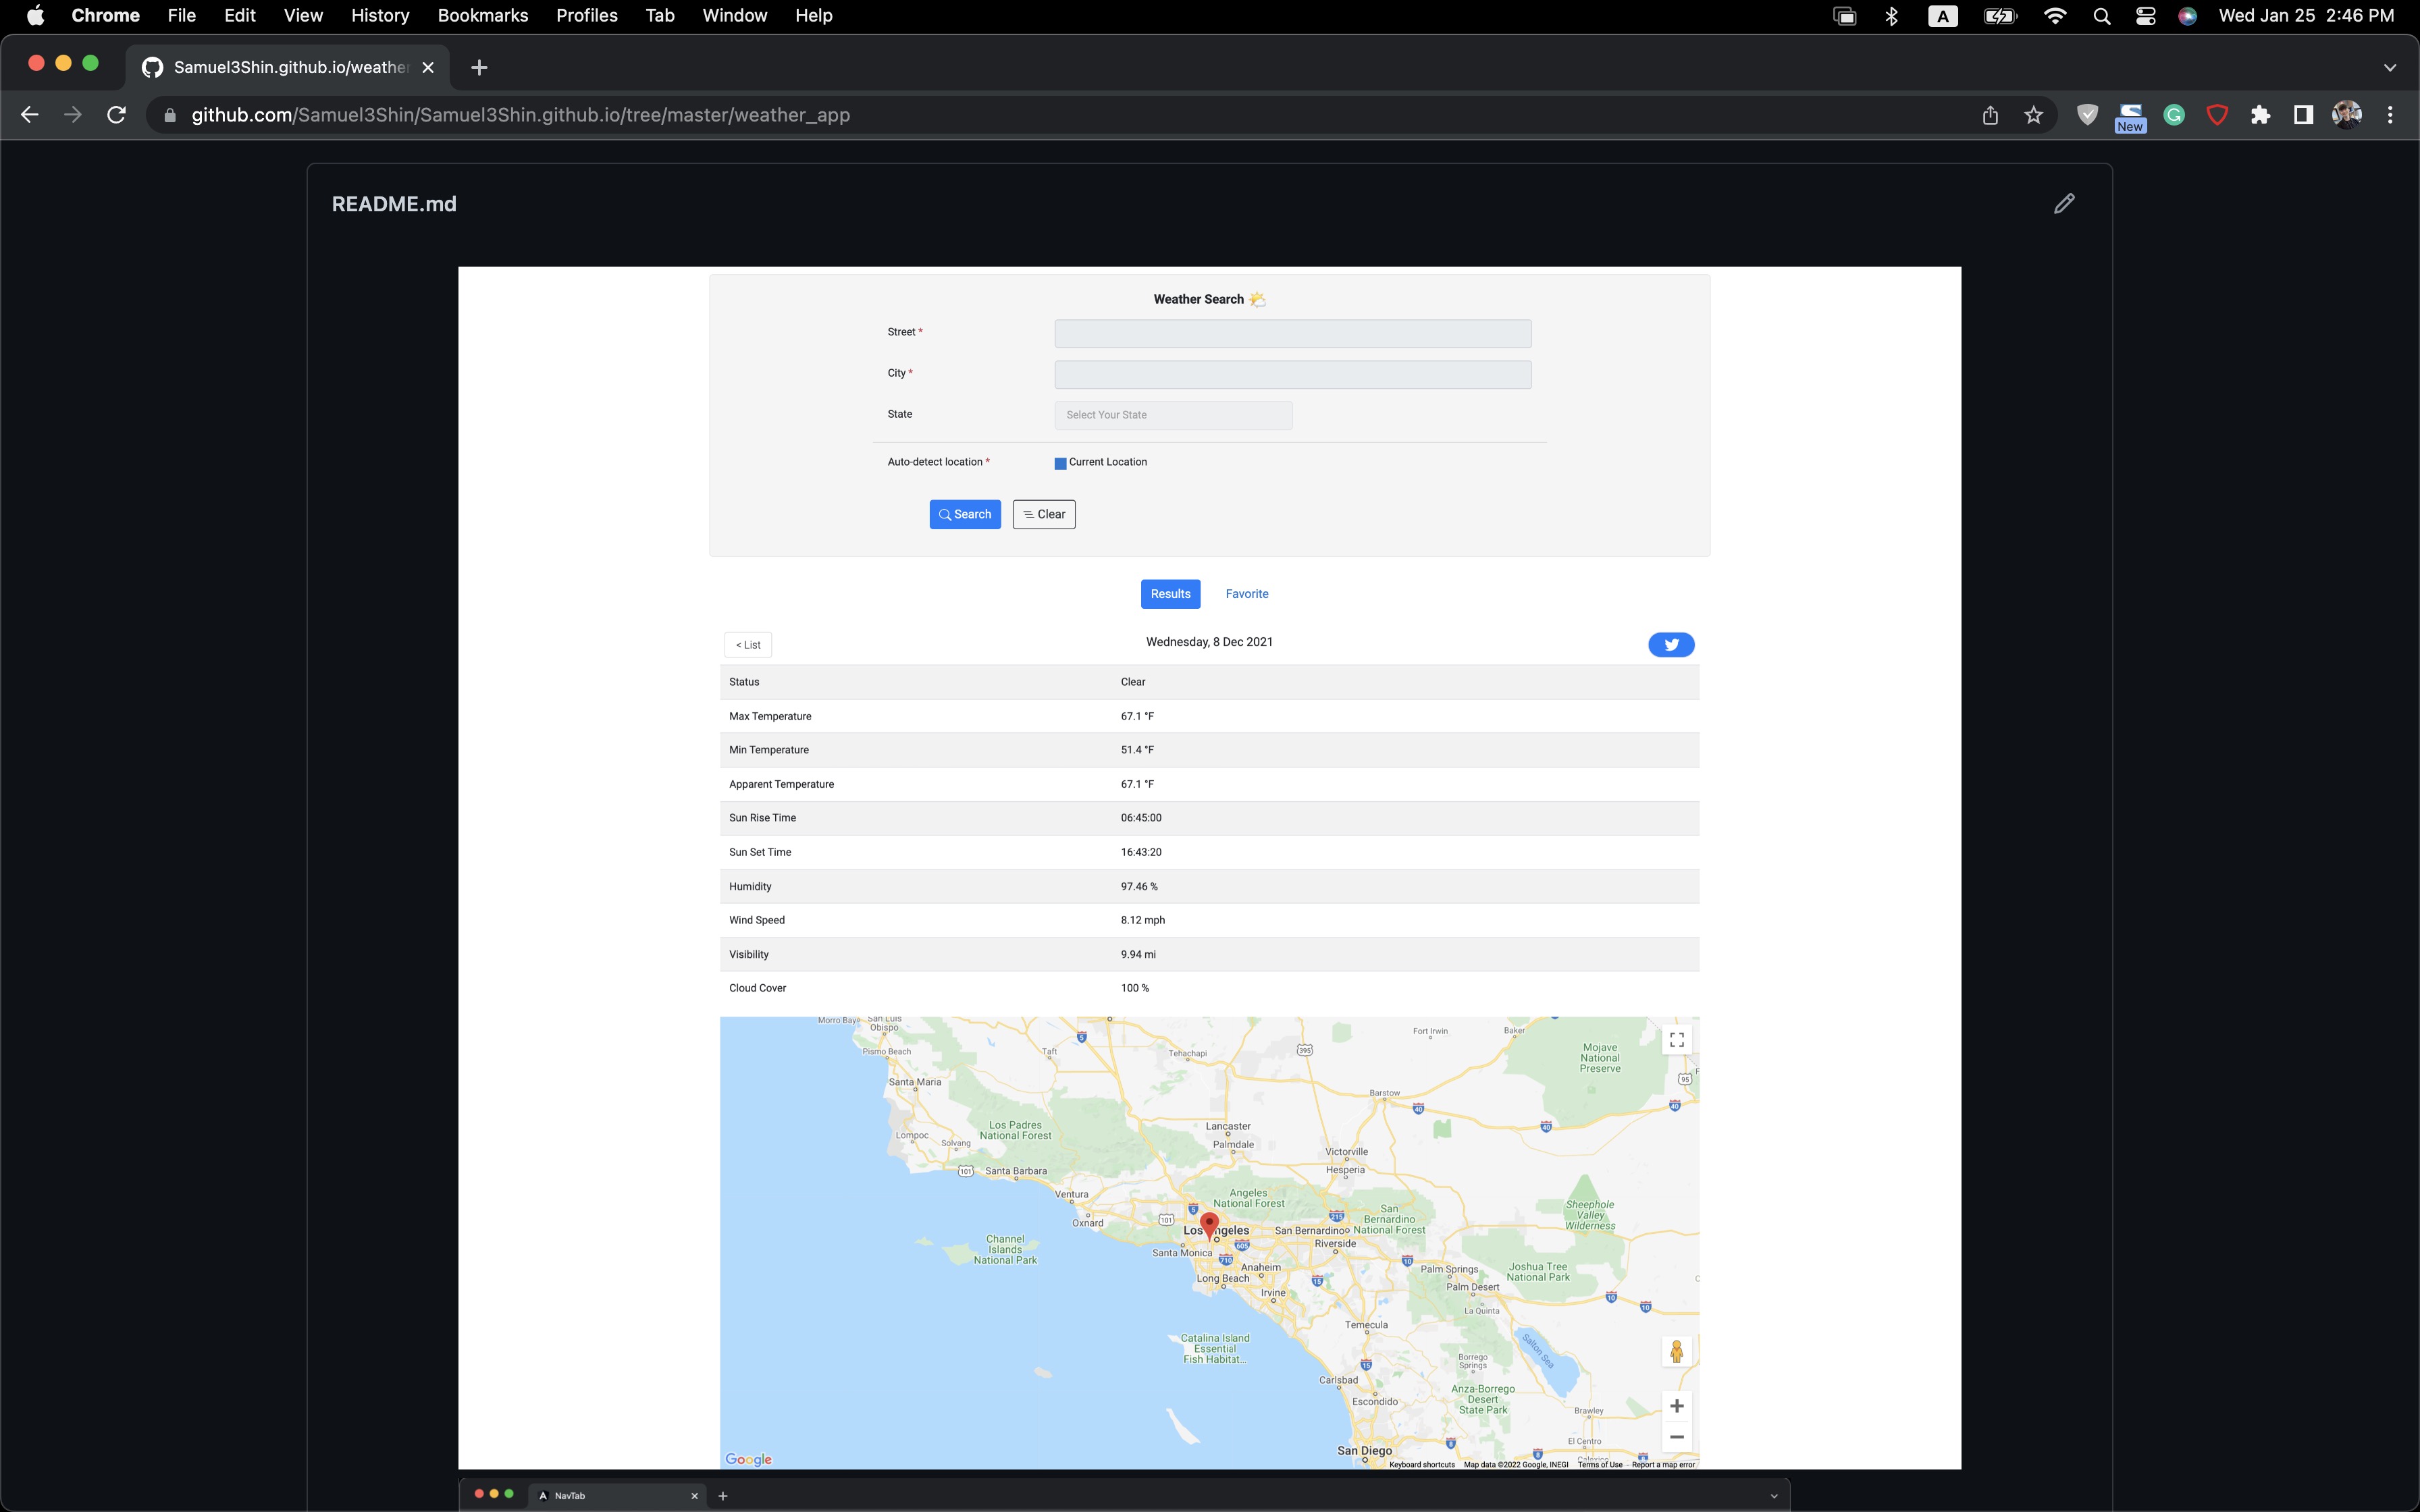Click the blue Search button
The height and width of the screenshot is (1512, 2420).
[x=964, y=514]
